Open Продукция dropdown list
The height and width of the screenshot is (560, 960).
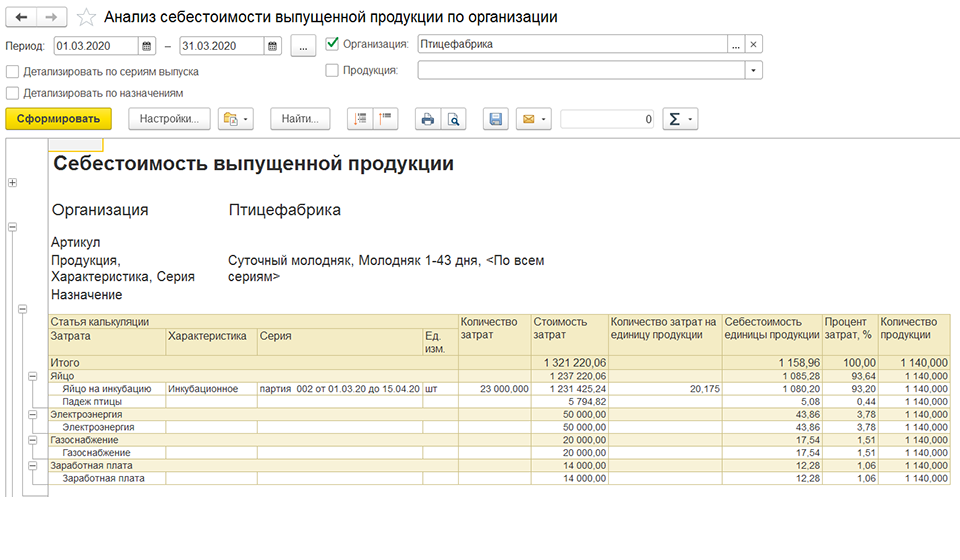(x=754, y=70)
